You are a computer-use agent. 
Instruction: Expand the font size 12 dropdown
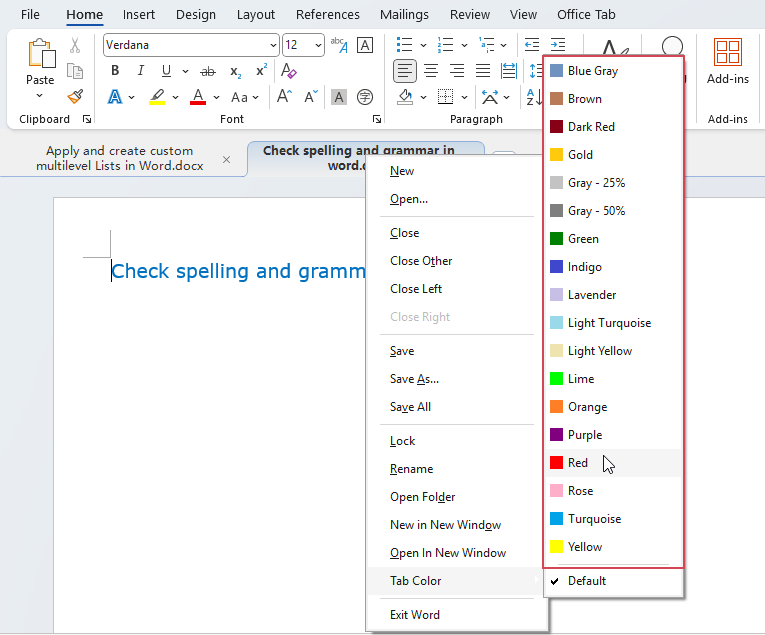tap(318, 45)
